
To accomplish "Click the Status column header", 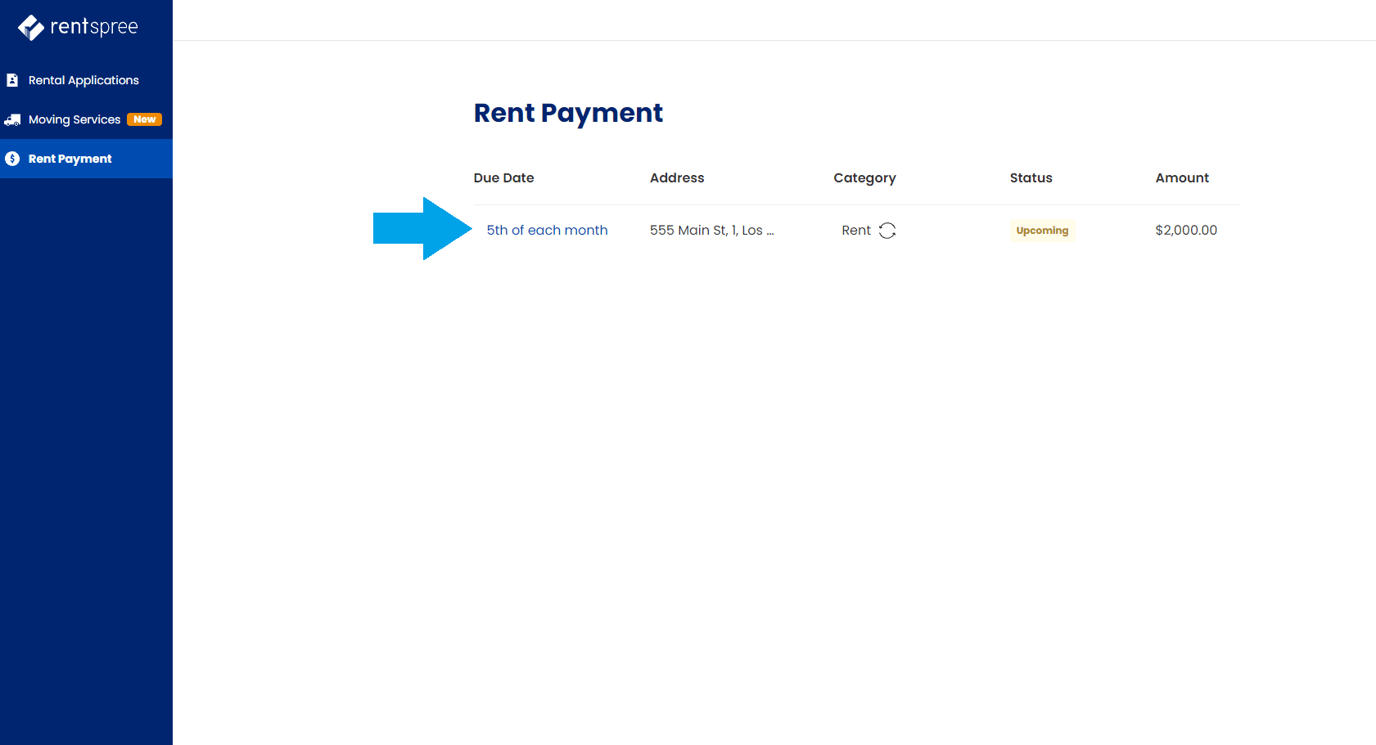I will [1031, 177].
